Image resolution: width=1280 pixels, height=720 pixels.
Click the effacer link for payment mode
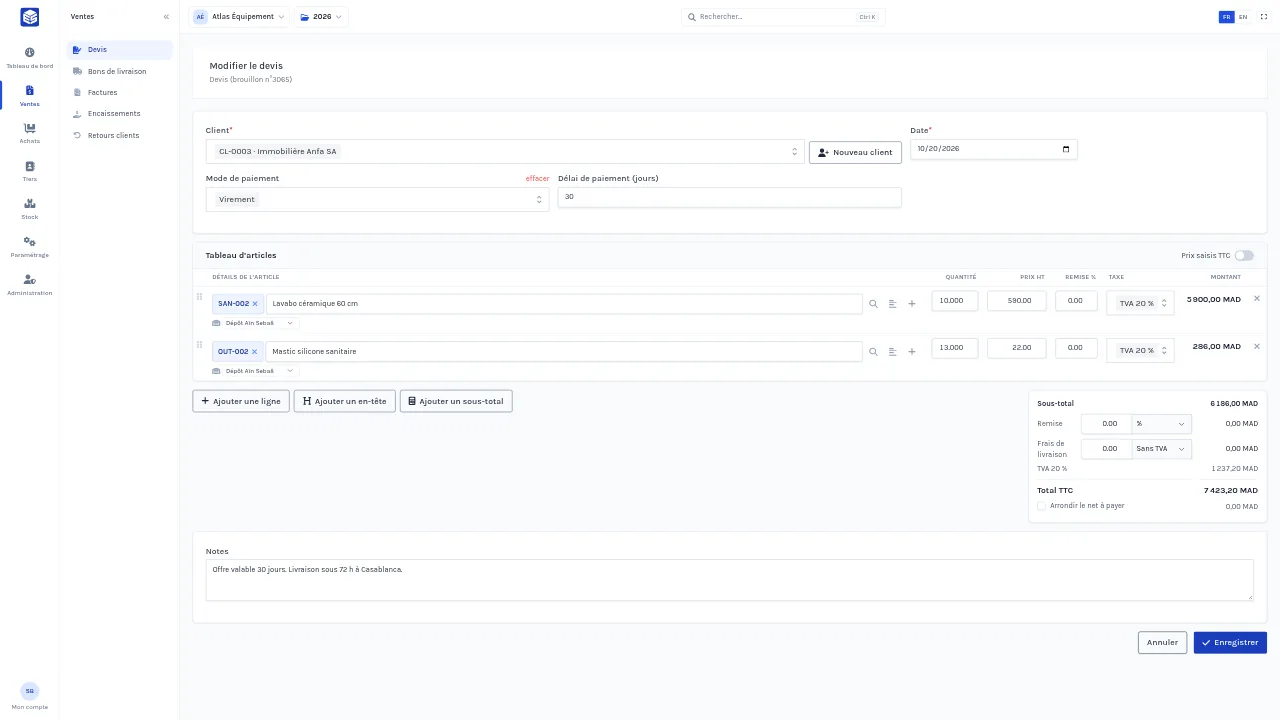point(537,178)
